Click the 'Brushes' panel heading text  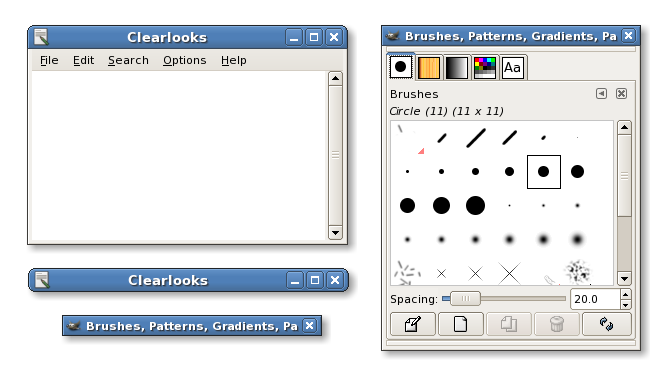click(x=414, y=94)
